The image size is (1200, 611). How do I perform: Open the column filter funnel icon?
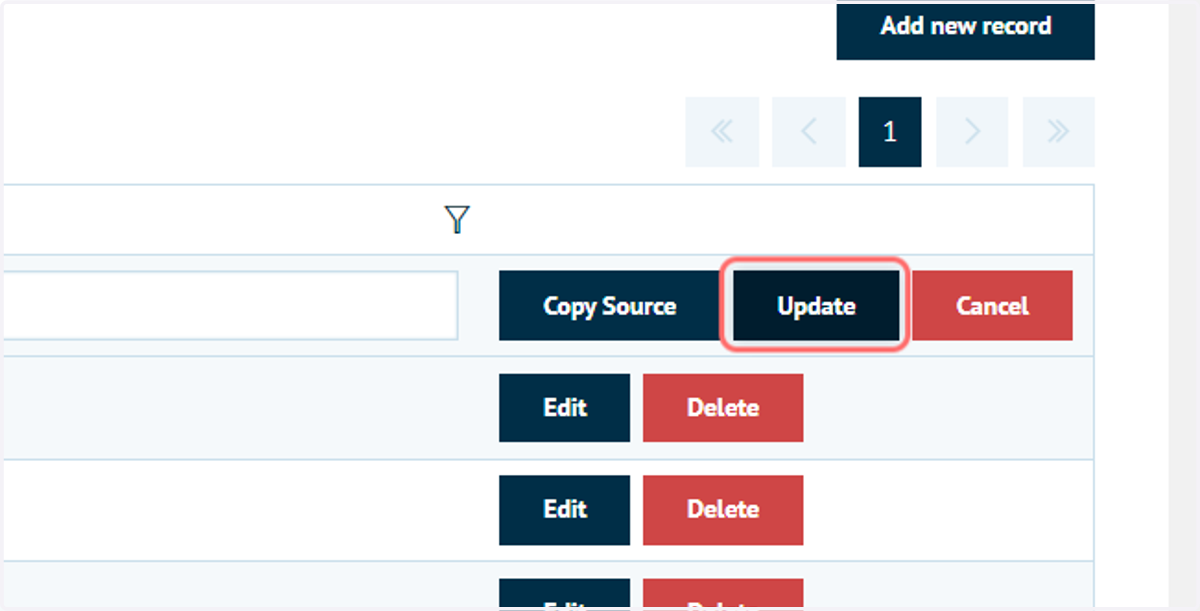[457, 220]
